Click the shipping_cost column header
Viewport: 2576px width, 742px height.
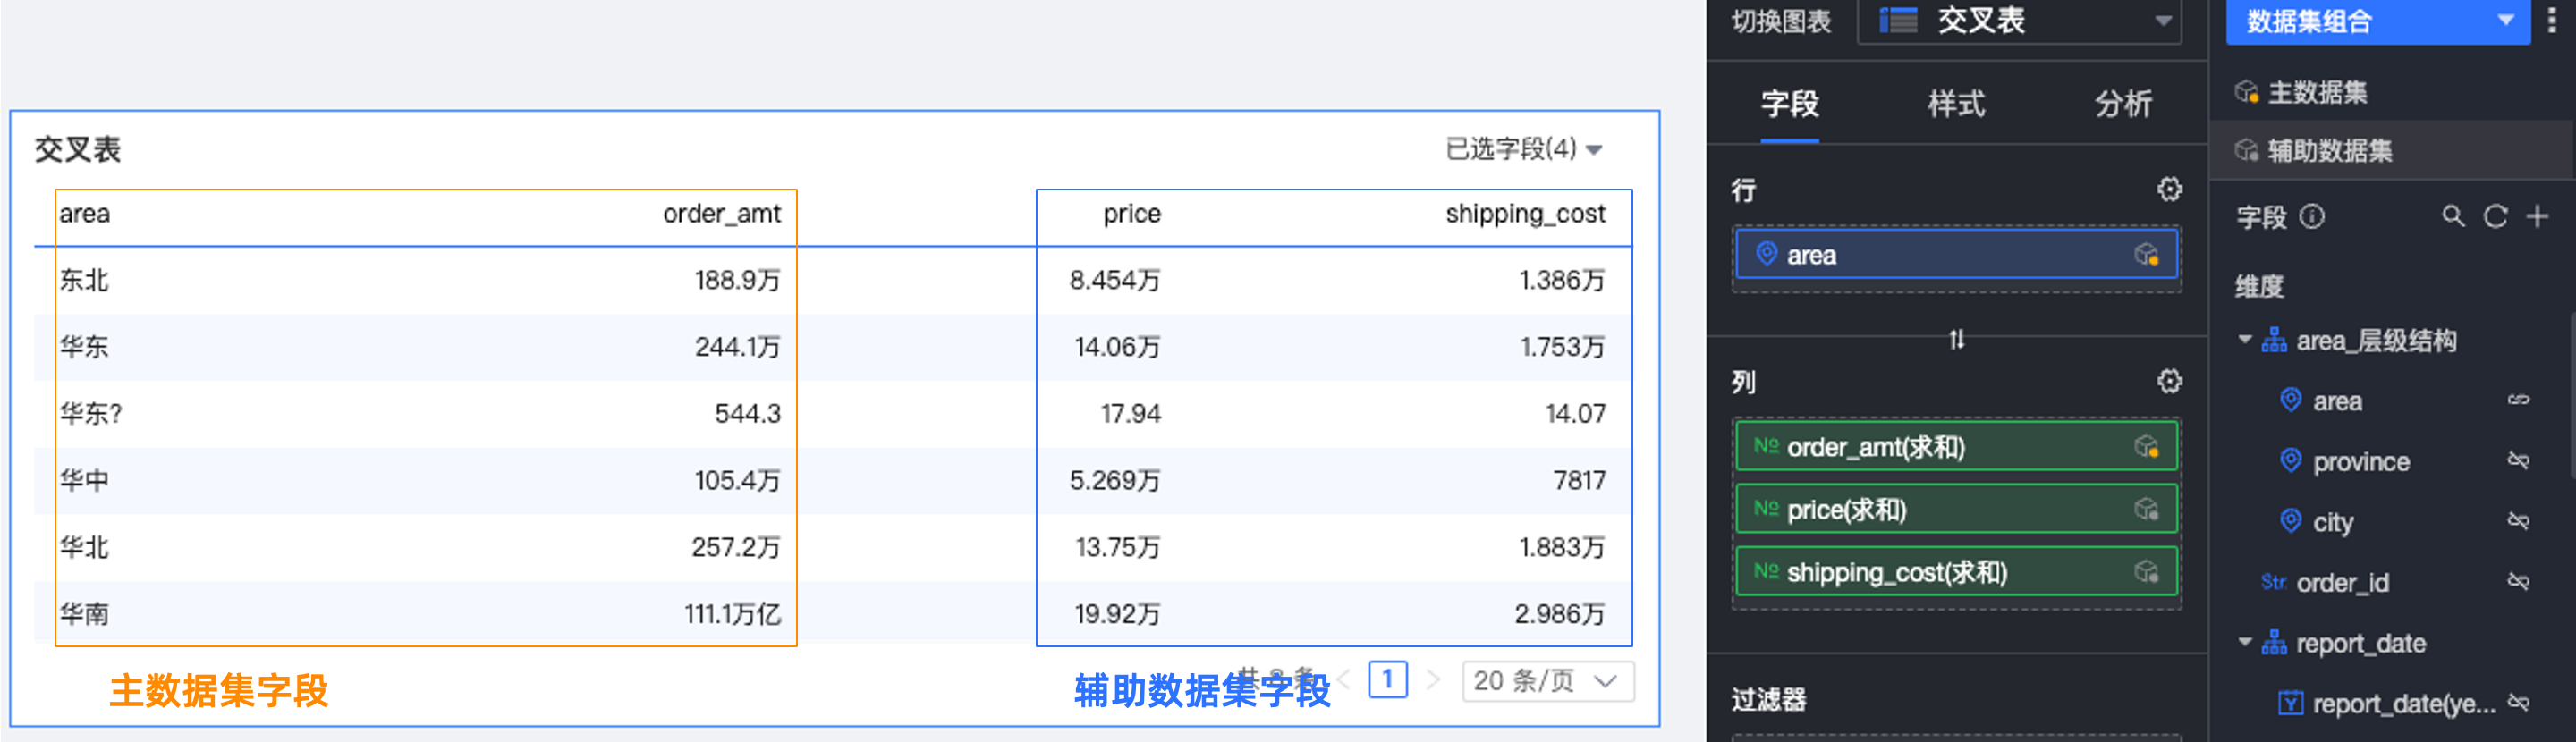[1525, 213]
